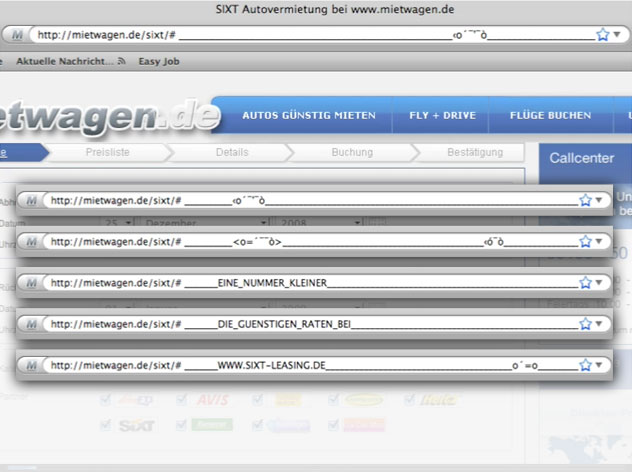Open the FLY + DRIVE tab
632x472 pixels.
coord(442,115)
